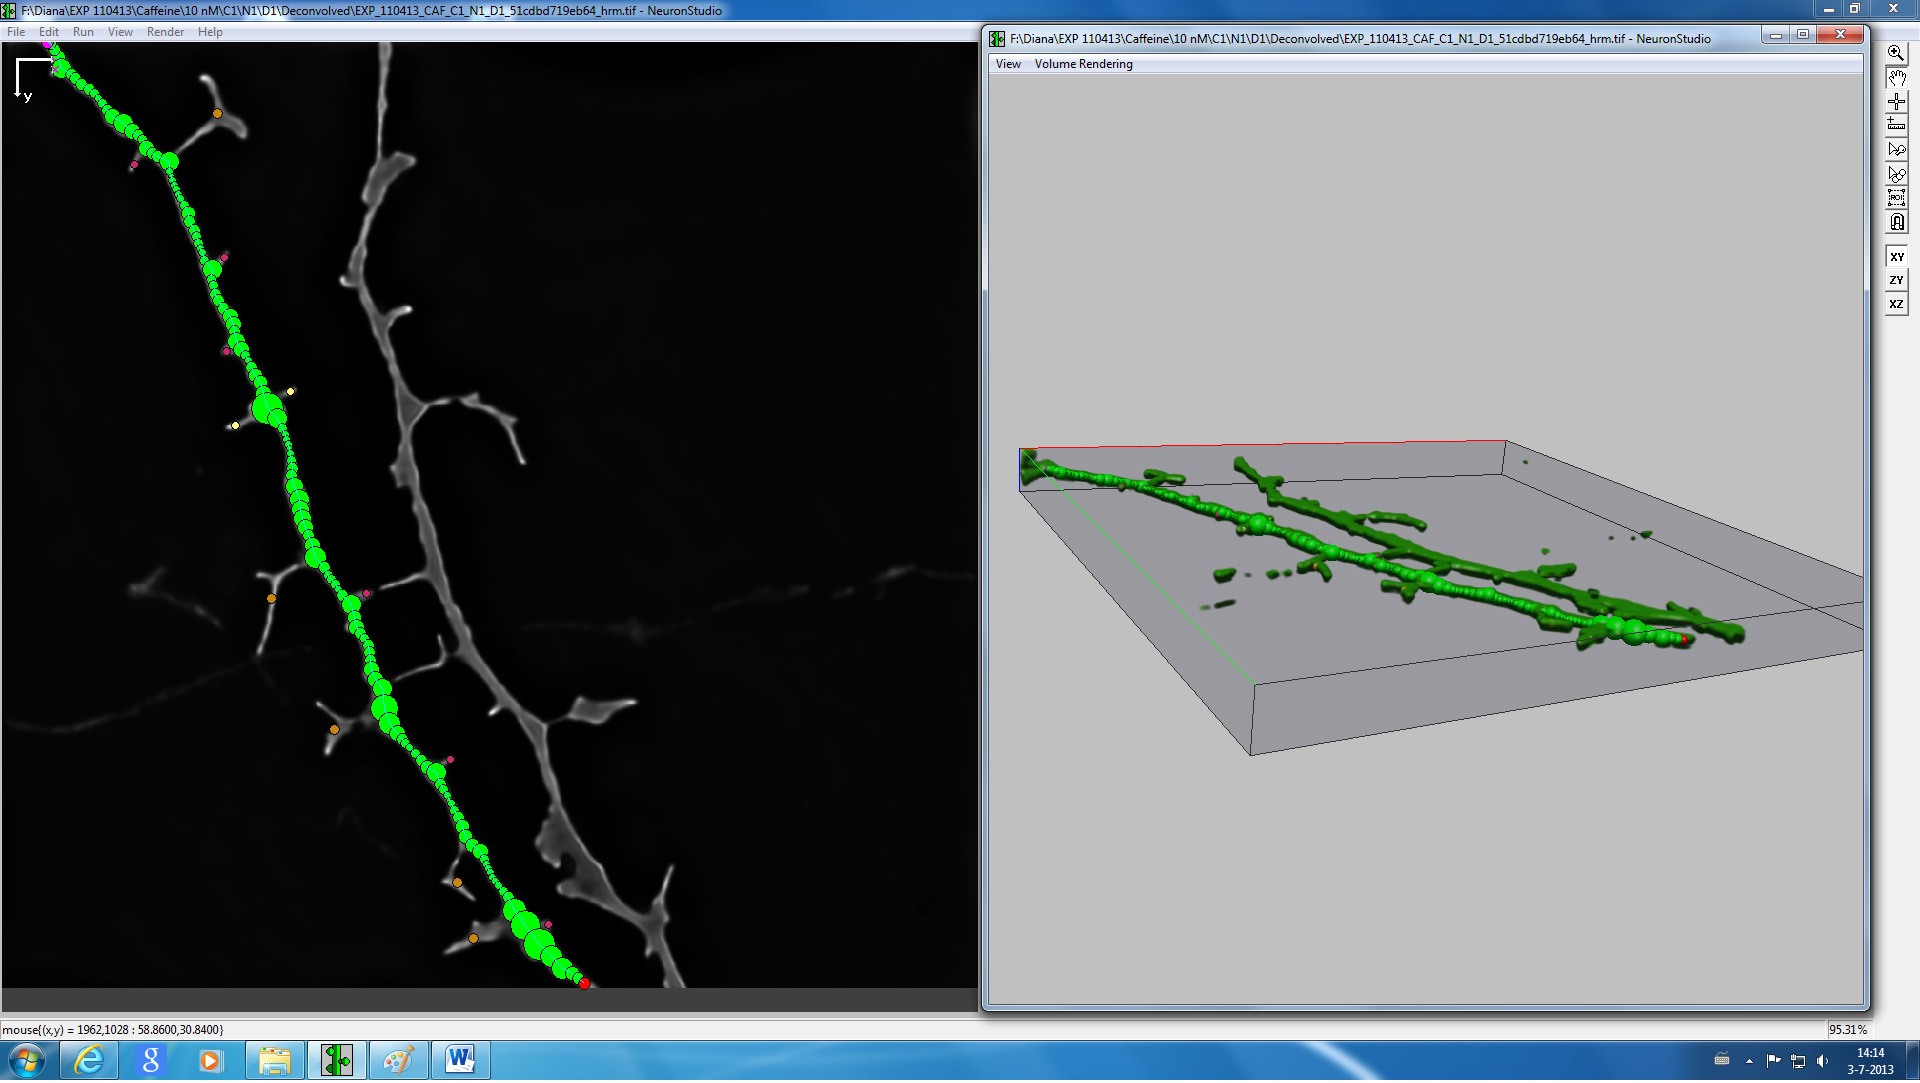Open View menu in 3D window
This screenshot has height=1083, width=1920.
[x=1008, y=64]
